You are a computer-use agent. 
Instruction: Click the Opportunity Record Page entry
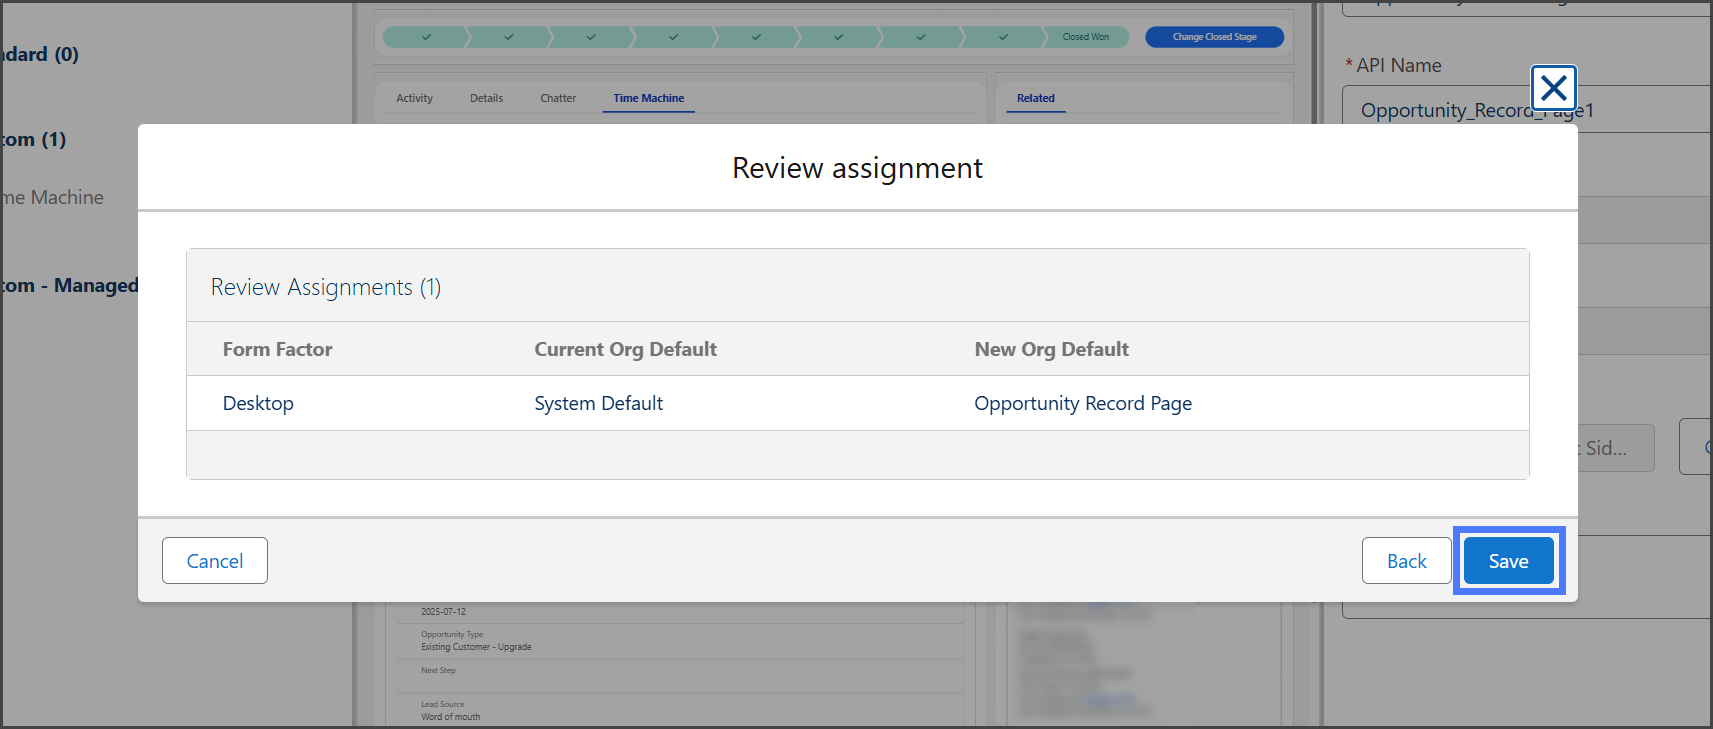(x=1082, y=403)
